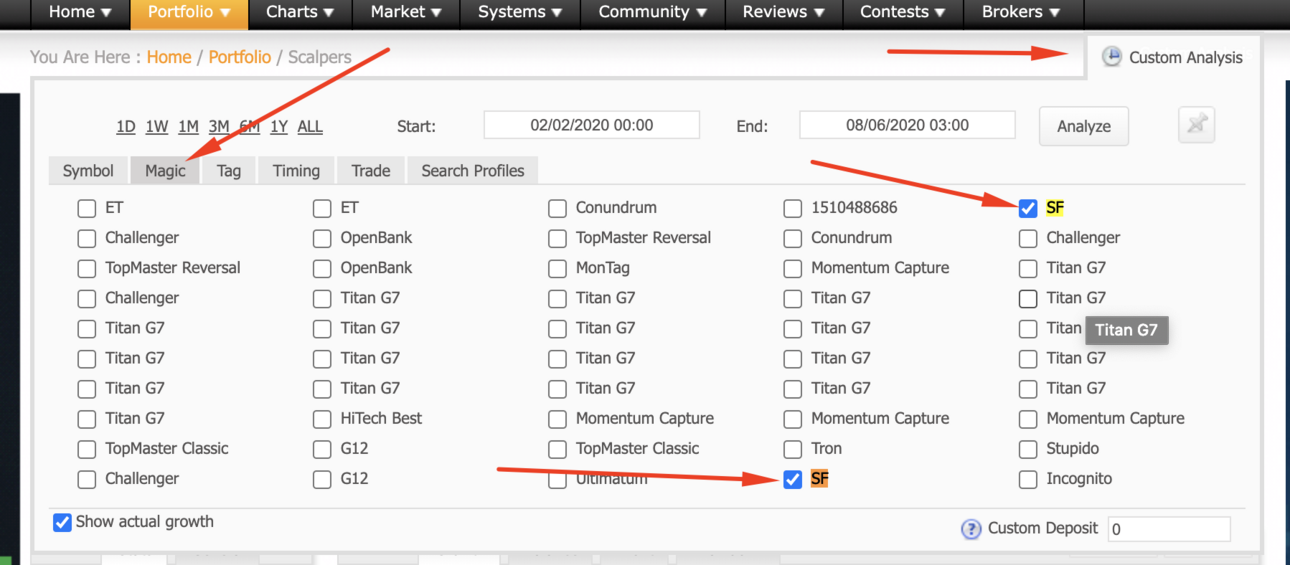Viewport: 1290px width, 565px height.
Task: Click the Custom Deposit input field
Action: (x=1169, y=529)
